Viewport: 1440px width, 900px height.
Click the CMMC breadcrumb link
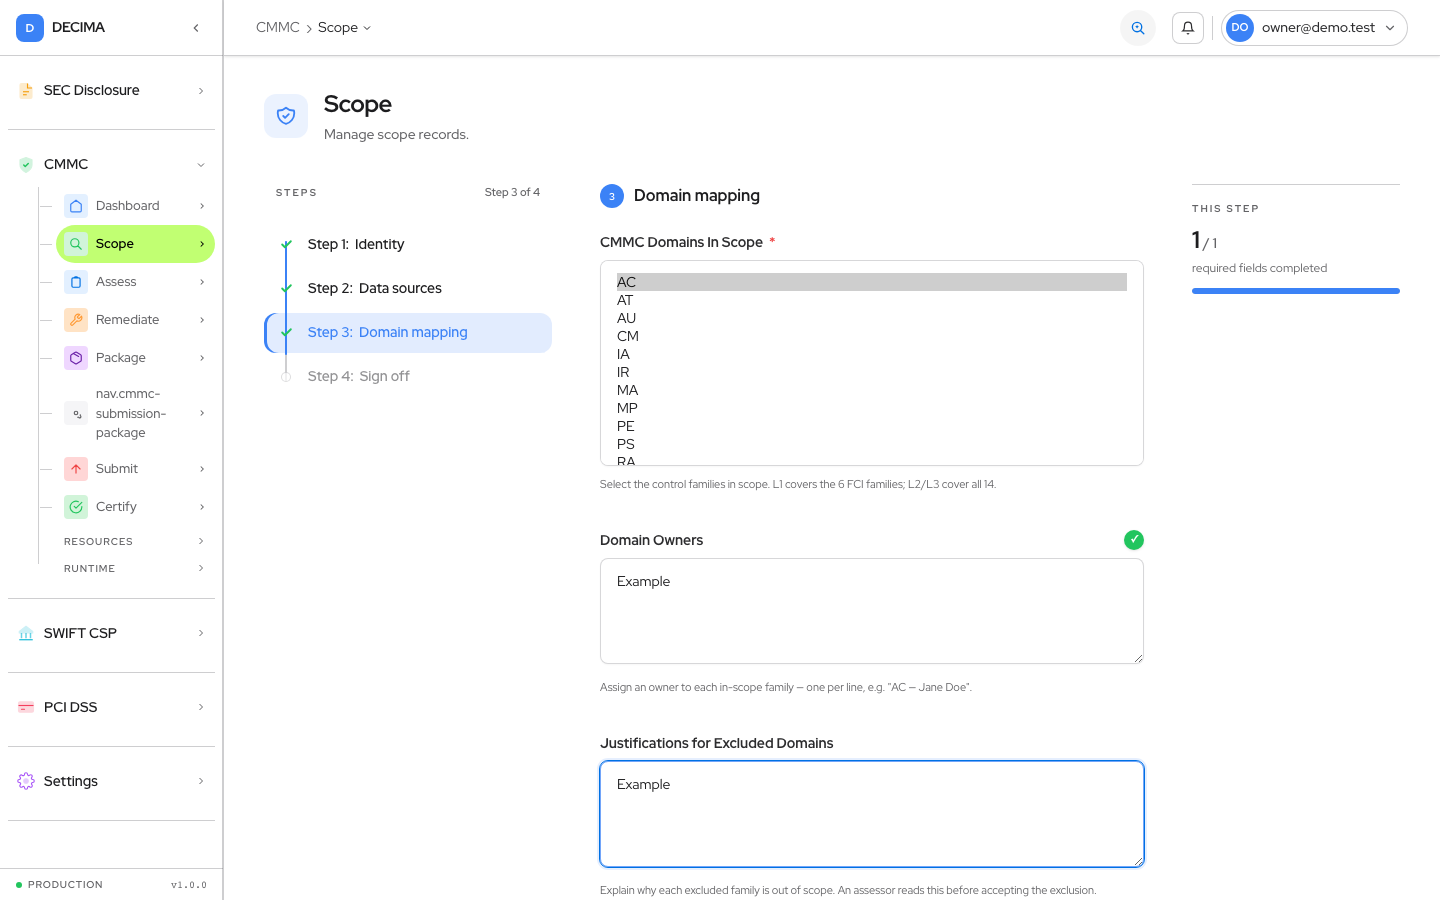pyautogui.click(x=278, y=28)
